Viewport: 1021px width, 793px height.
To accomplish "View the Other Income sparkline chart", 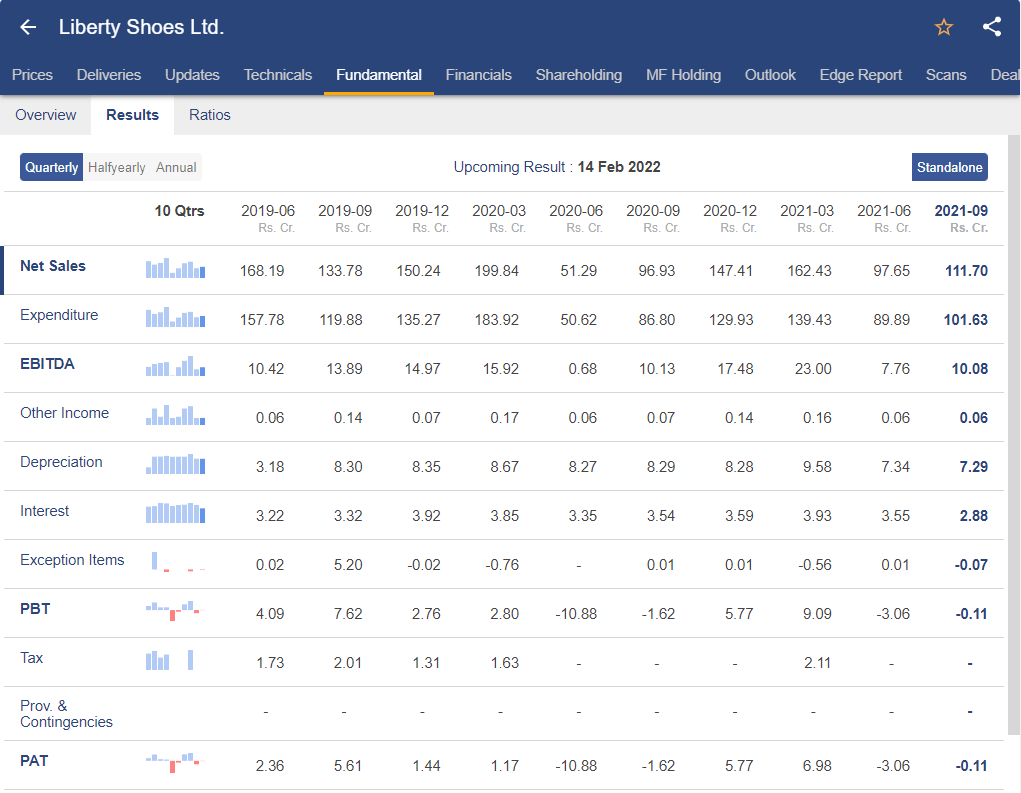I will (x=175, y=414).
